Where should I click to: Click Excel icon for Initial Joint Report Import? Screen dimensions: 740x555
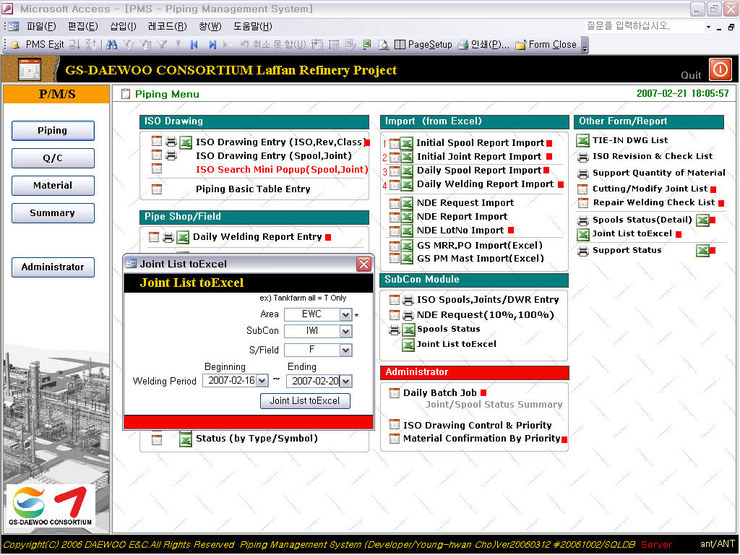(x=406, y=157)
